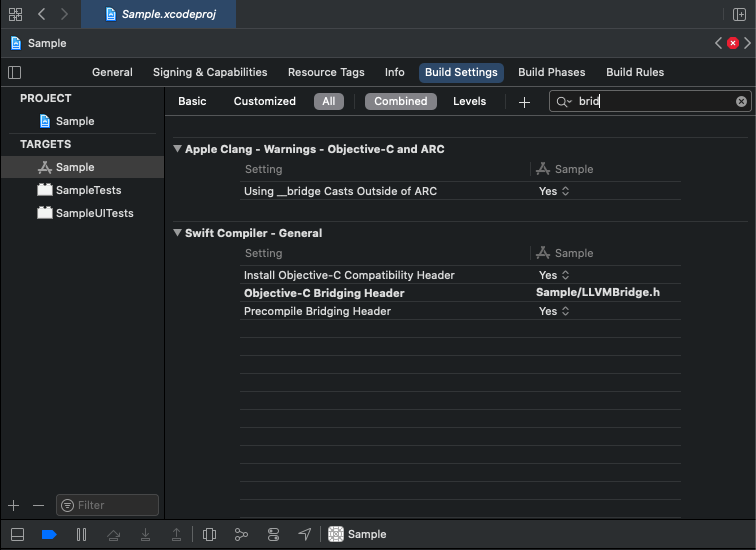
Task: Jump to previous issue chevron
Action: click(x=718, y=43)
